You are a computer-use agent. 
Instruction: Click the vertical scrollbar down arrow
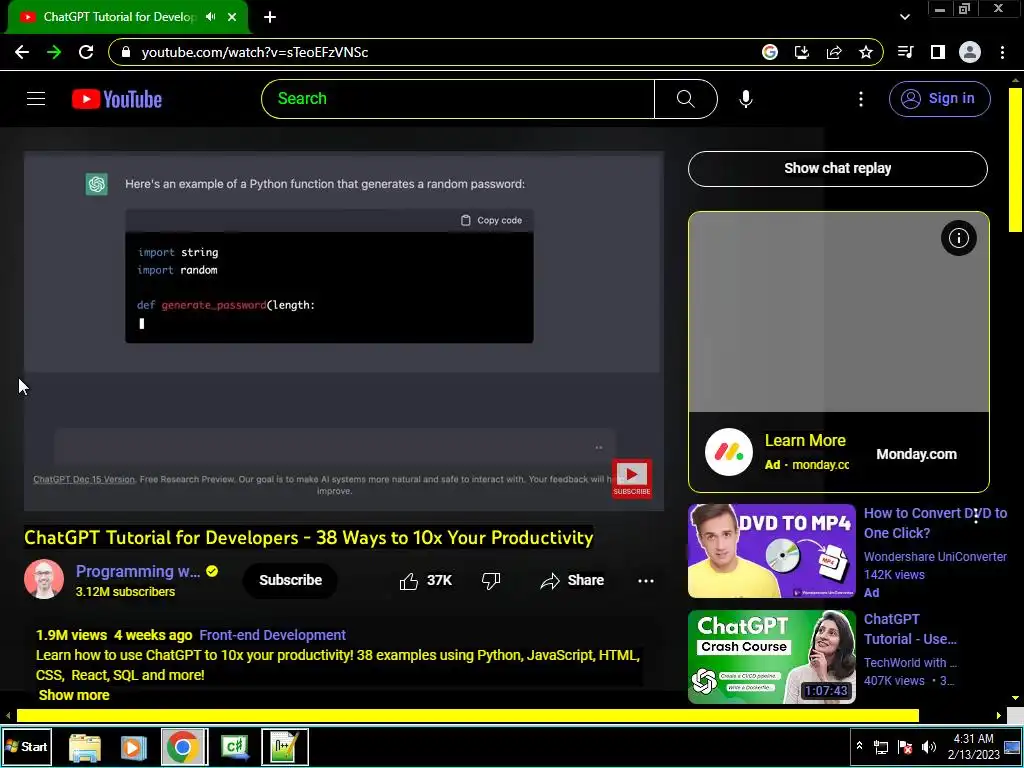coord(1016,698)
